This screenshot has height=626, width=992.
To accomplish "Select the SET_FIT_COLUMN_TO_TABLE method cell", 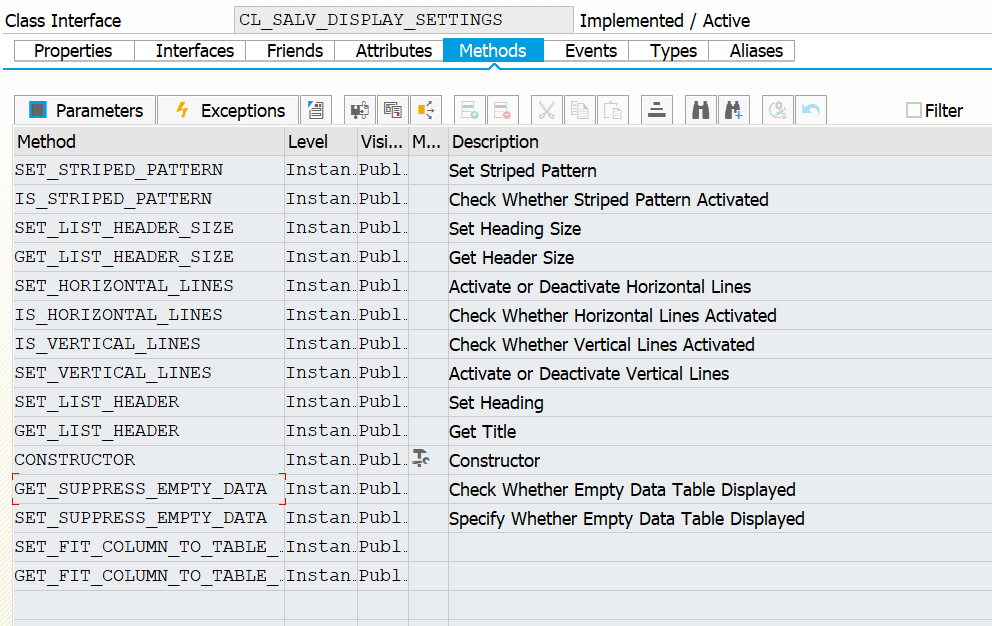I will tap(149, 548).
